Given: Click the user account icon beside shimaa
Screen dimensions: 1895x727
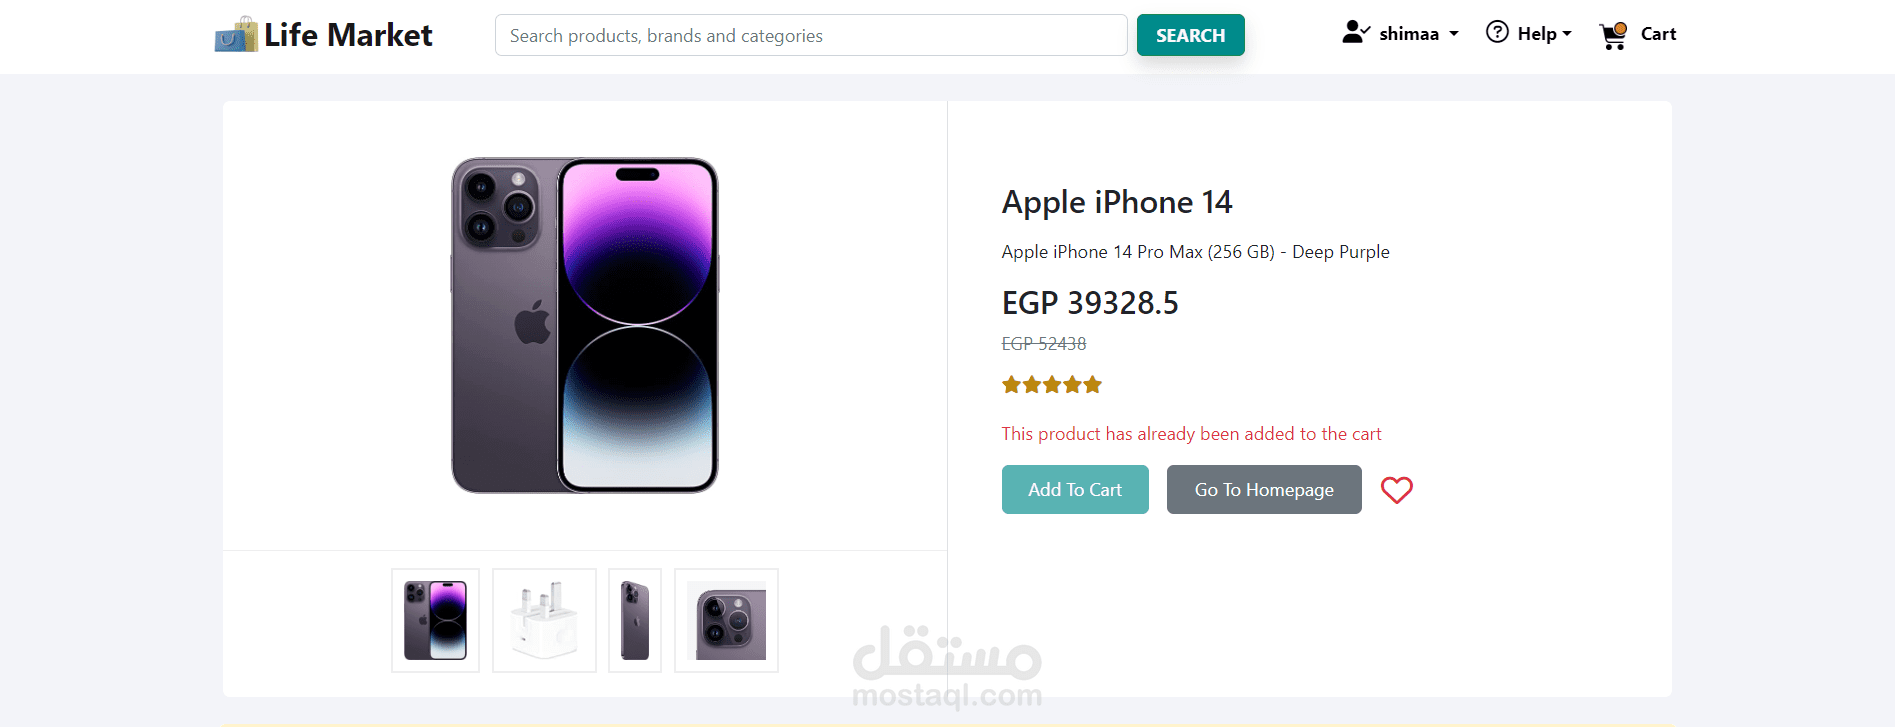Looking at the screenshot, I should point(1355,33).
